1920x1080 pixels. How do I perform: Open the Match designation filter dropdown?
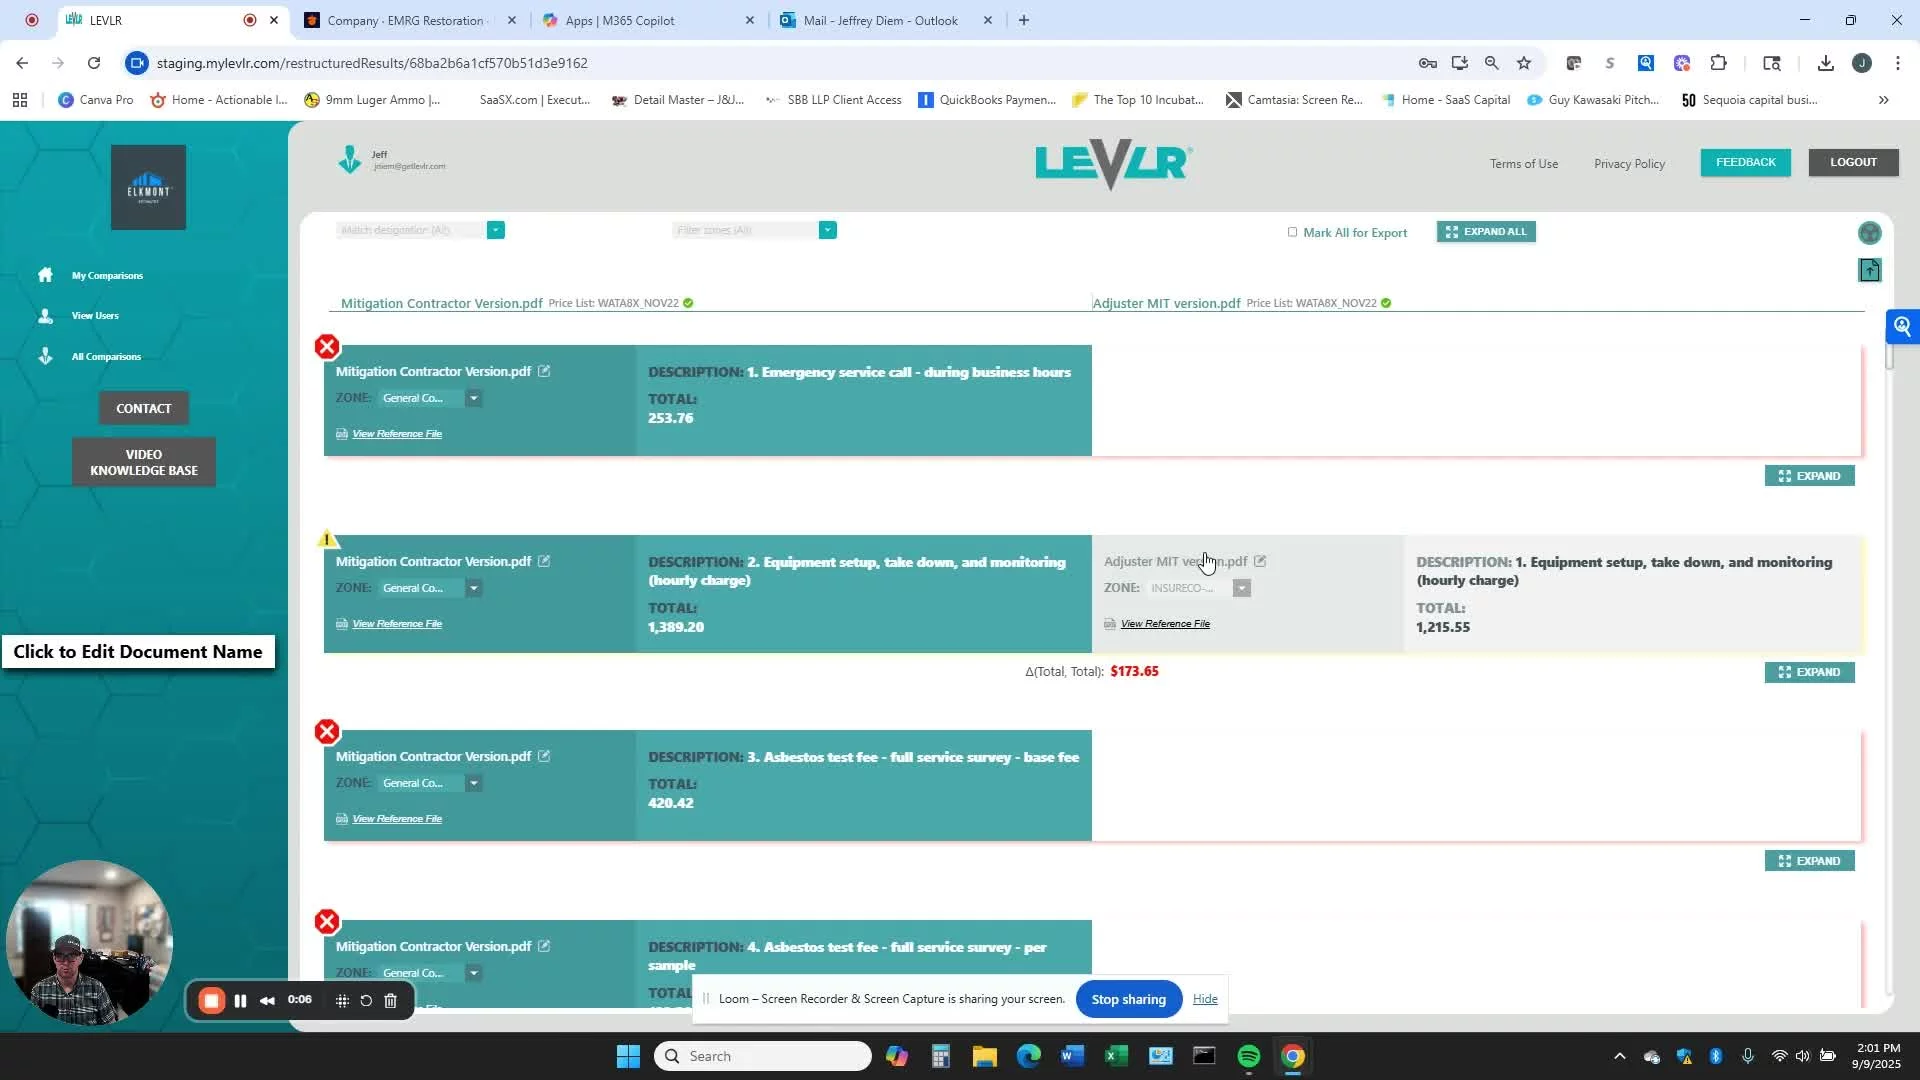click(495, 231)
